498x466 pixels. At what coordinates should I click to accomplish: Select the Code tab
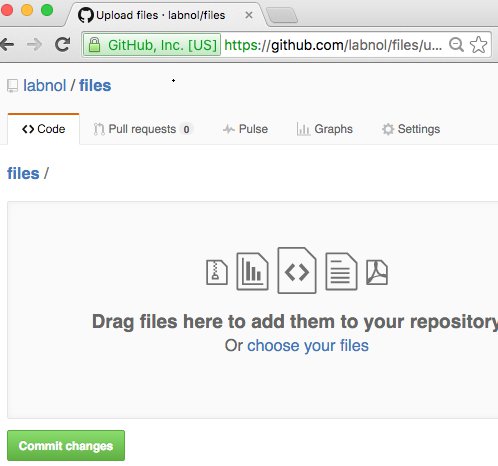click(x=43, y=129)
